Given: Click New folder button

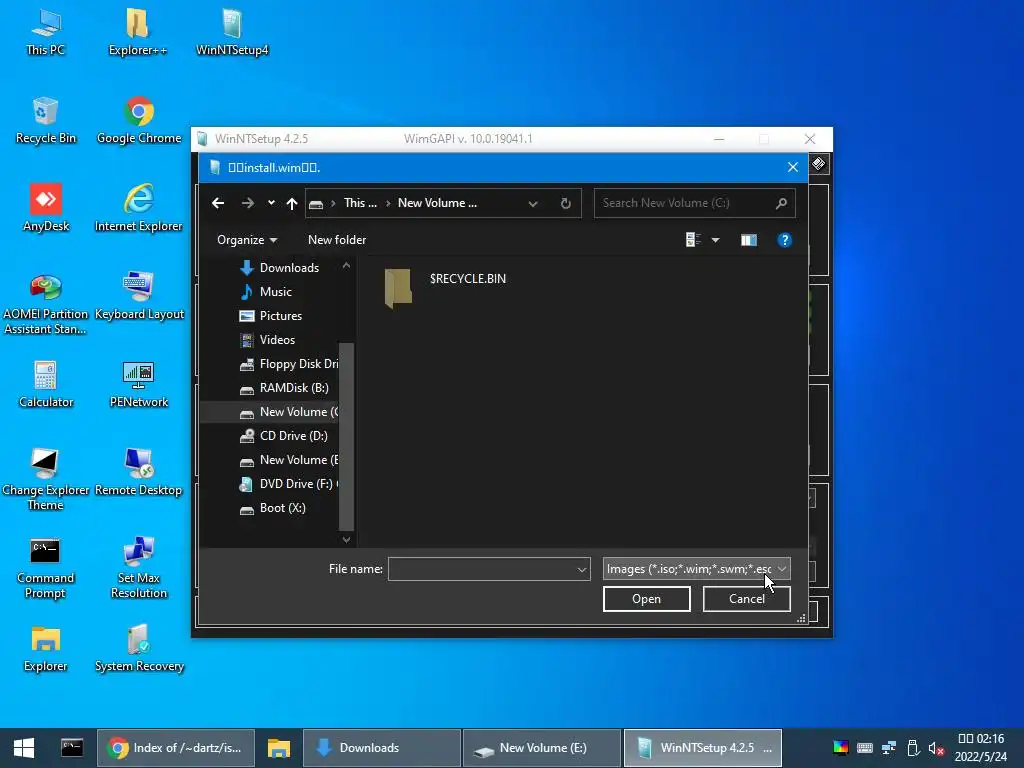Looking at the screenshot, I should tap(337, 240).
